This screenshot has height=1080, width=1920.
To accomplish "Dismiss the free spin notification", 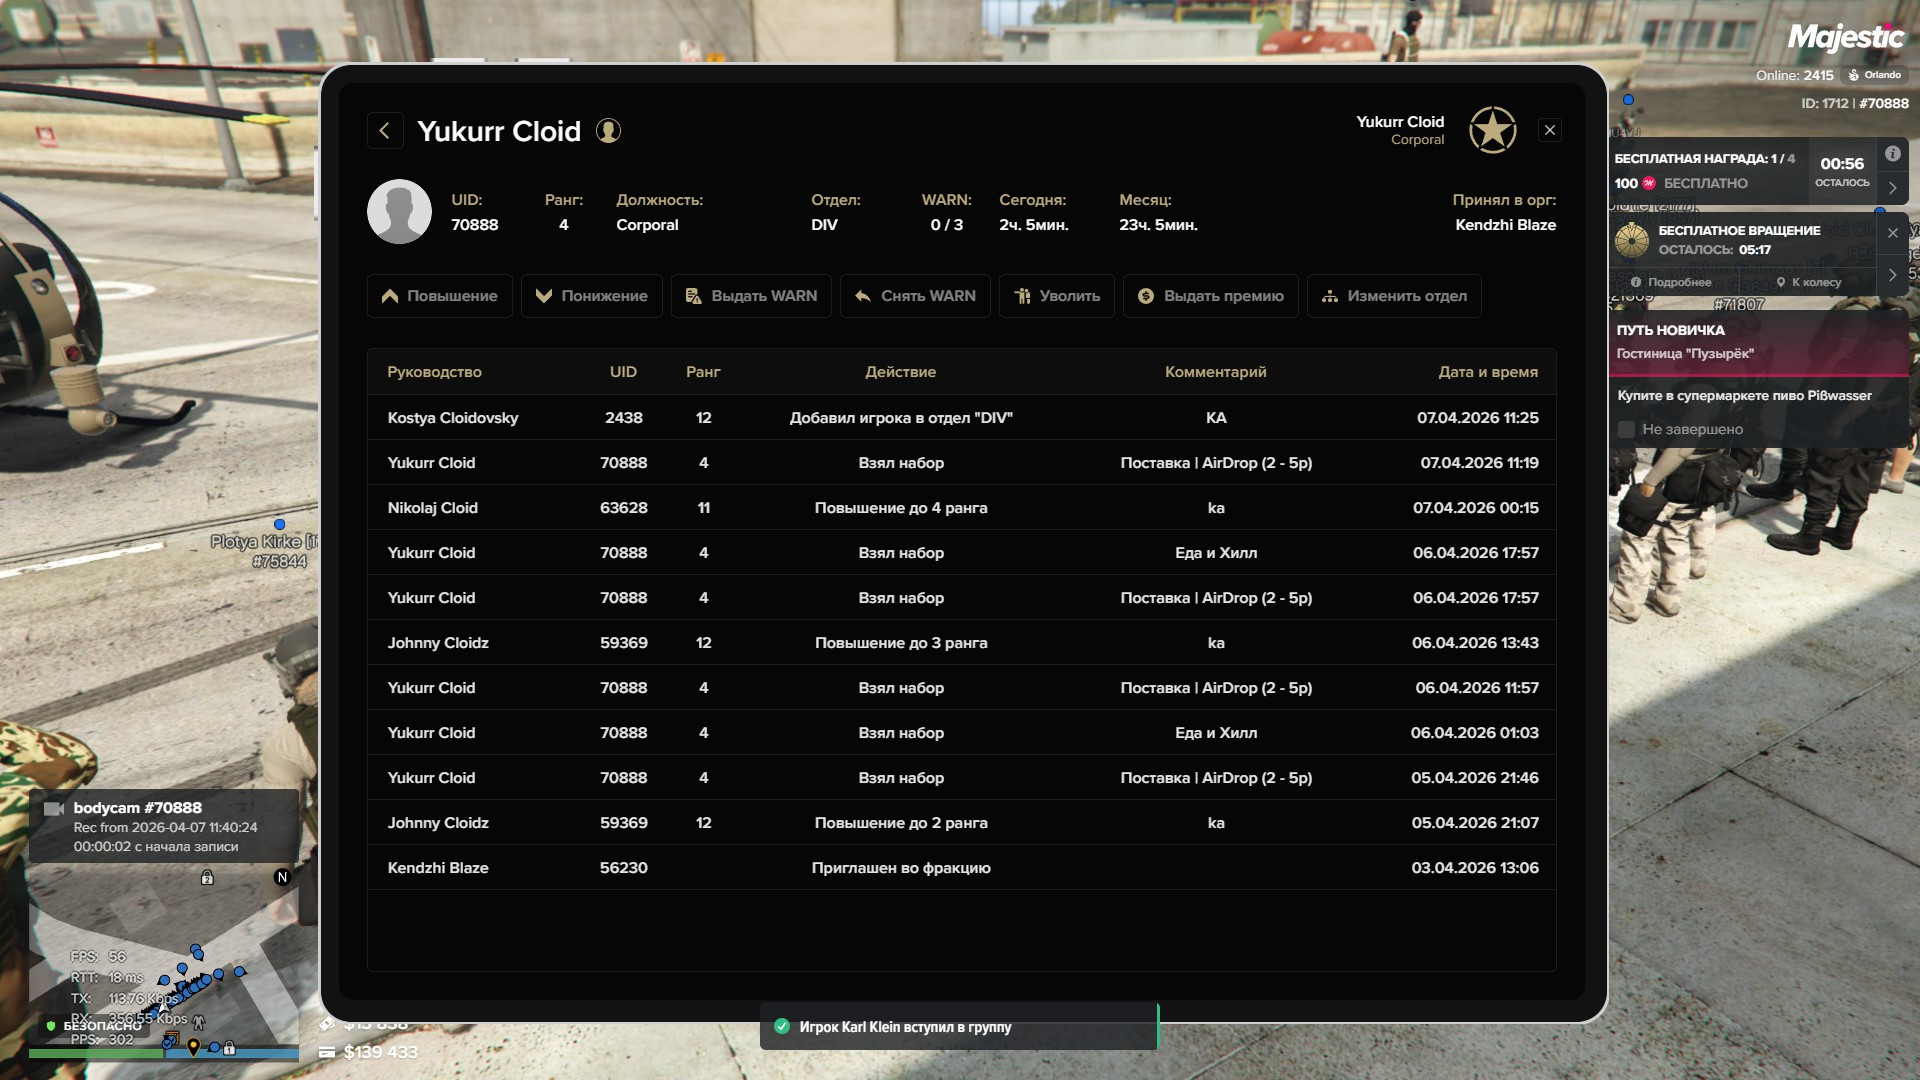I will (1892, 233).
